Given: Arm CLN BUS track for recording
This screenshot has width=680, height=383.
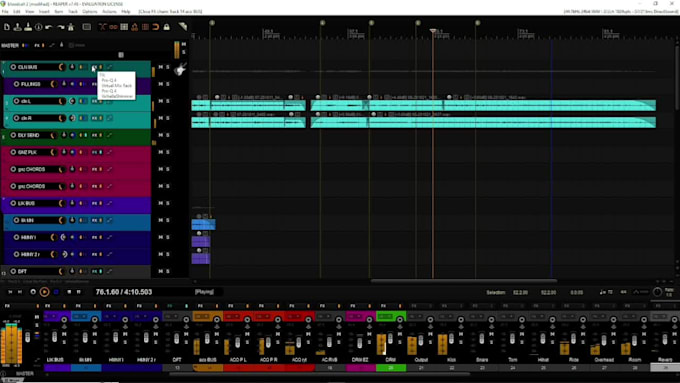Looking at the screenshot, I should pyautogui.click(x=13, y=67).
